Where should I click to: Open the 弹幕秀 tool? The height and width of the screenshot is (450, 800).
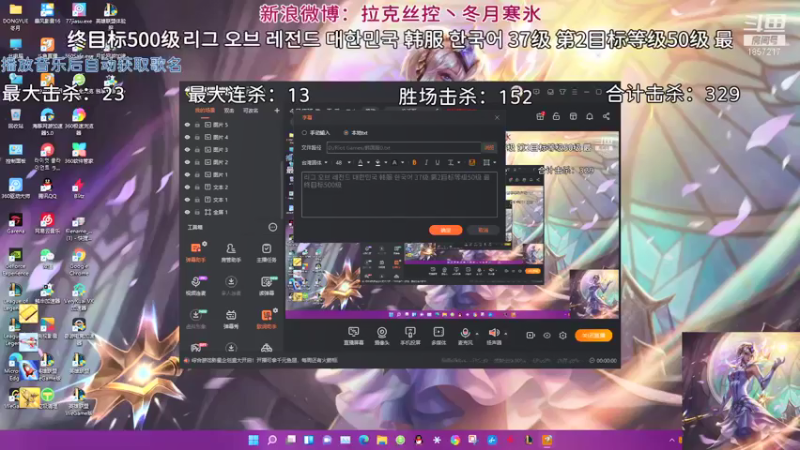pyautogui.click(x=231, y=319)
